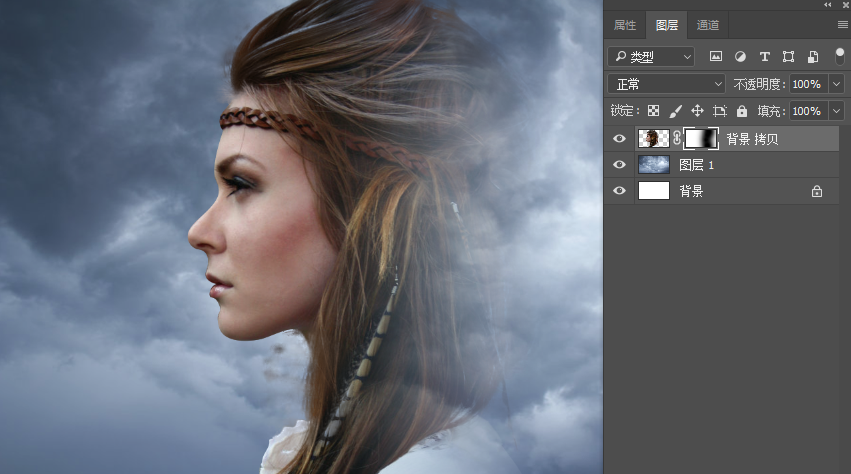The image size is (851, 474).
Task: Filter layers by shape layer icon
Action: click(x=789, y=57)
